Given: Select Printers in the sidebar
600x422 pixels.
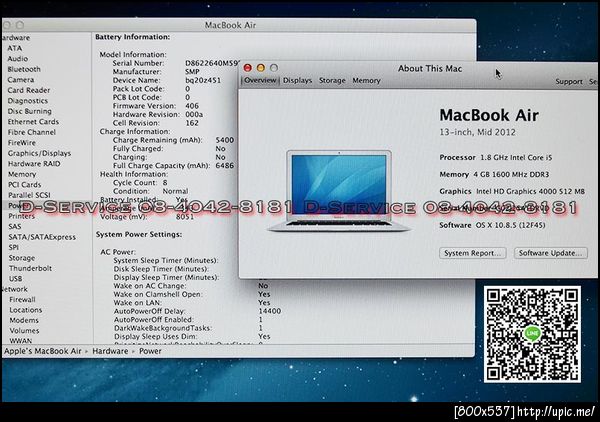Looking at the screenshot, I should click(x=21, y=216).
